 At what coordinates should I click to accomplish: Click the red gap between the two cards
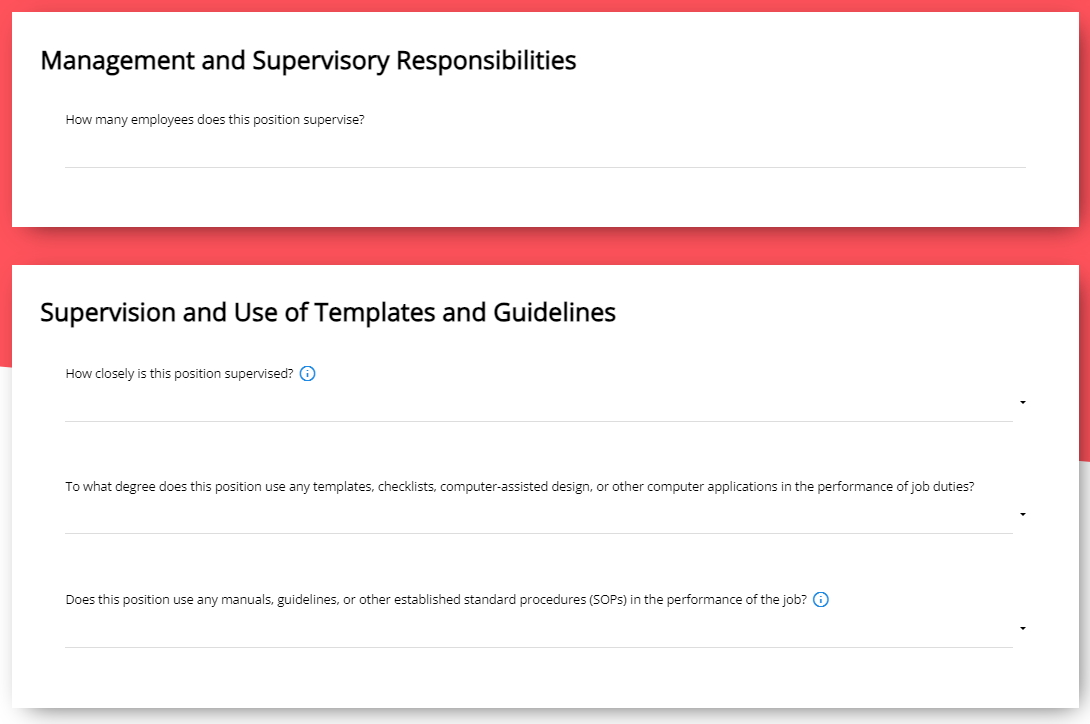(x=545, y=246)
